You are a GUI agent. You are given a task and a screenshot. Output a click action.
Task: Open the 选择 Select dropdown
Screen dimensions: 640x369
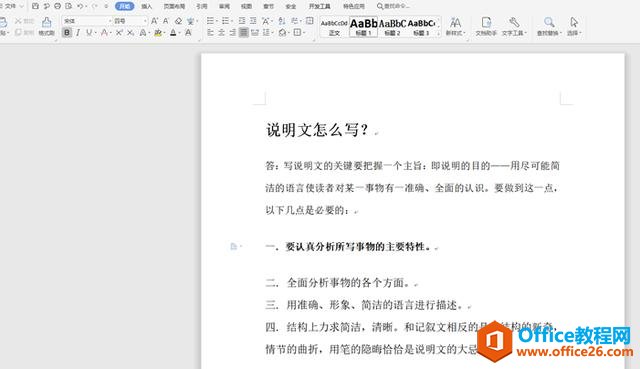pos(574,27)
